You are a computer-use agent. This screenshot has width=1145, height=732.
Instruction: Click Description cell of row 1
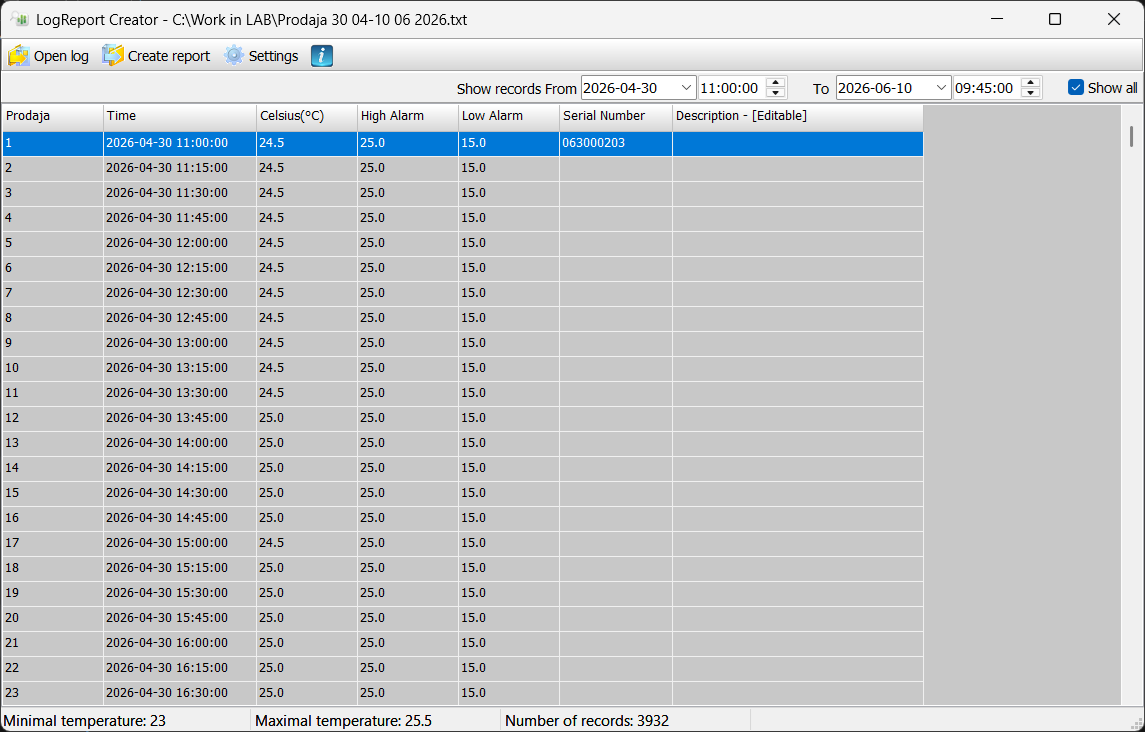click(x=797, y=143)
